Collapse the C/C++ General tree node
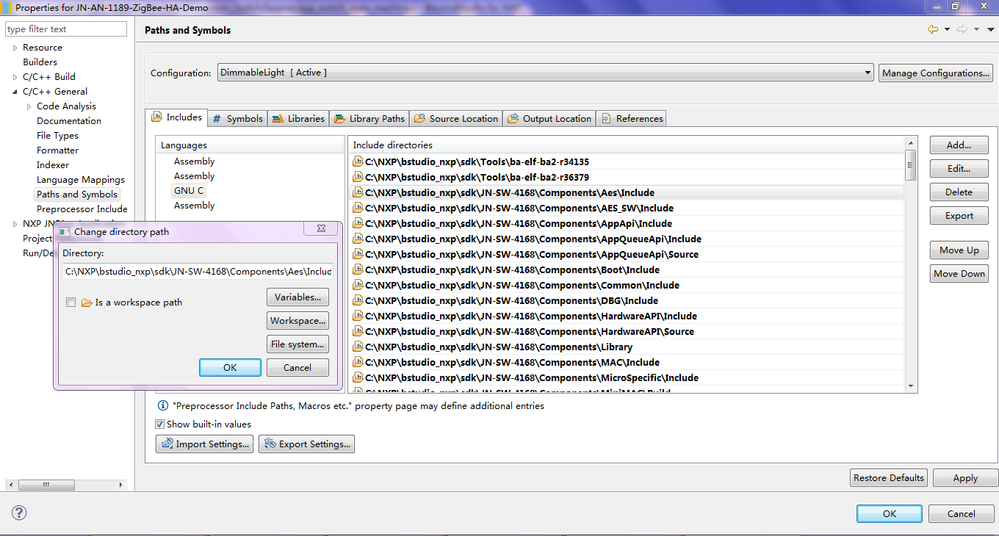The width and height of the screenshot is (999, 536). pyautogui.click(x=15, y=92)
